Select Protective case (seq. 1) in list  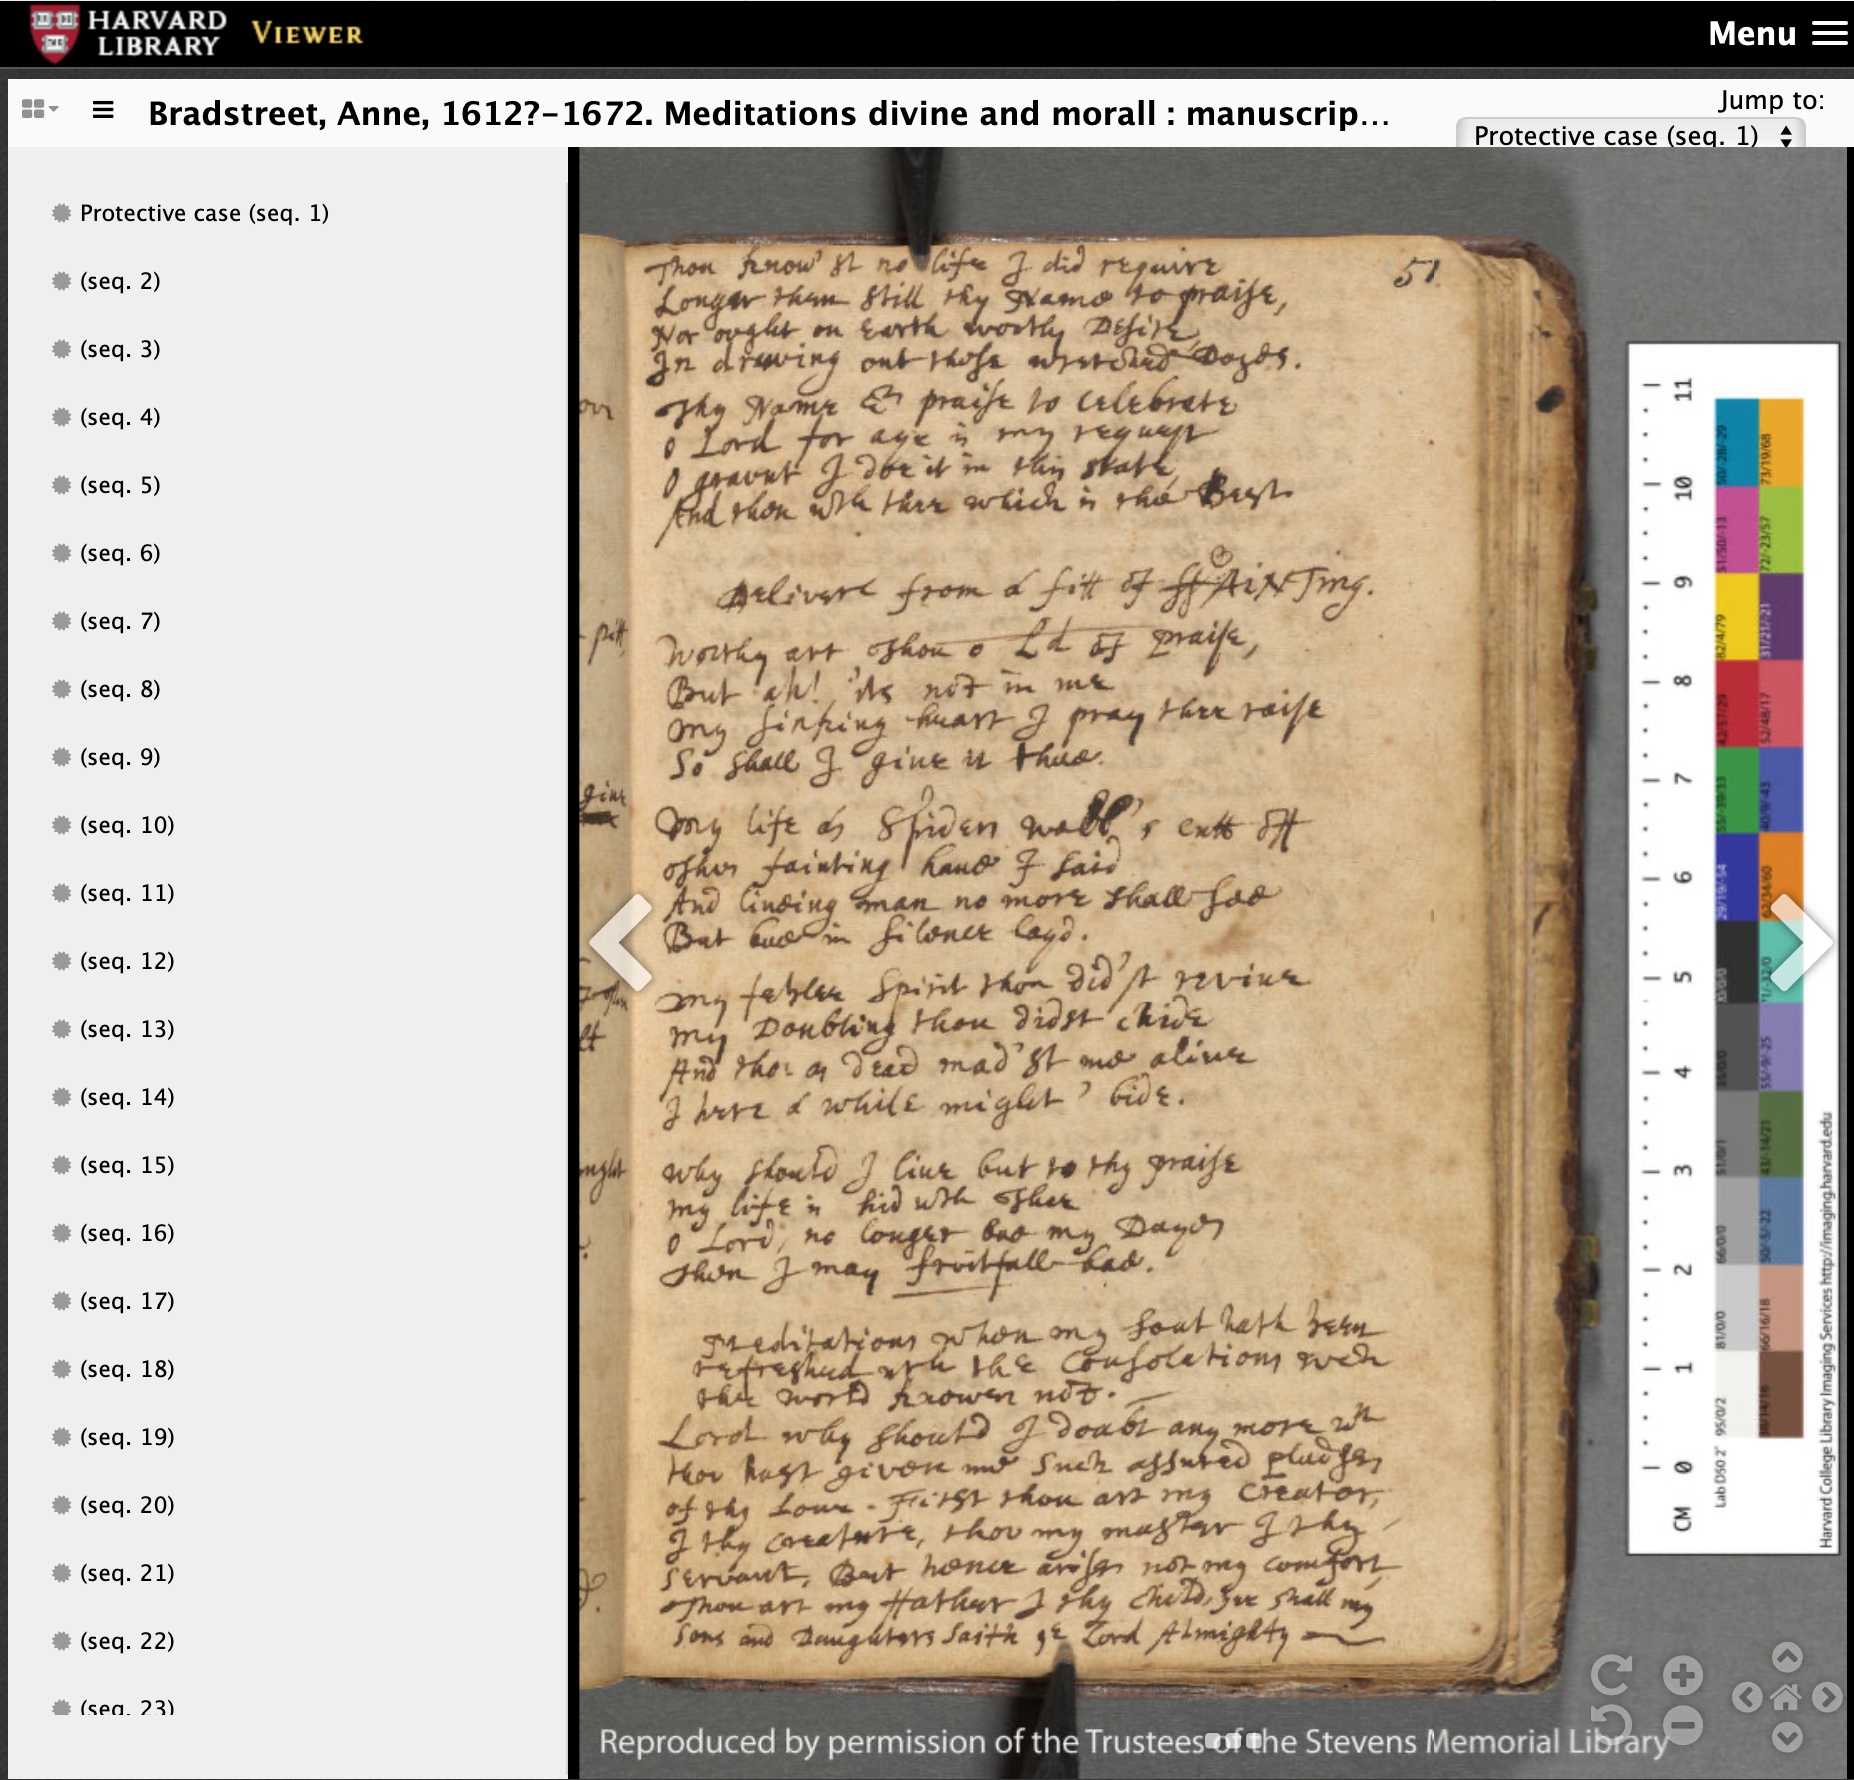click(204, 213)
